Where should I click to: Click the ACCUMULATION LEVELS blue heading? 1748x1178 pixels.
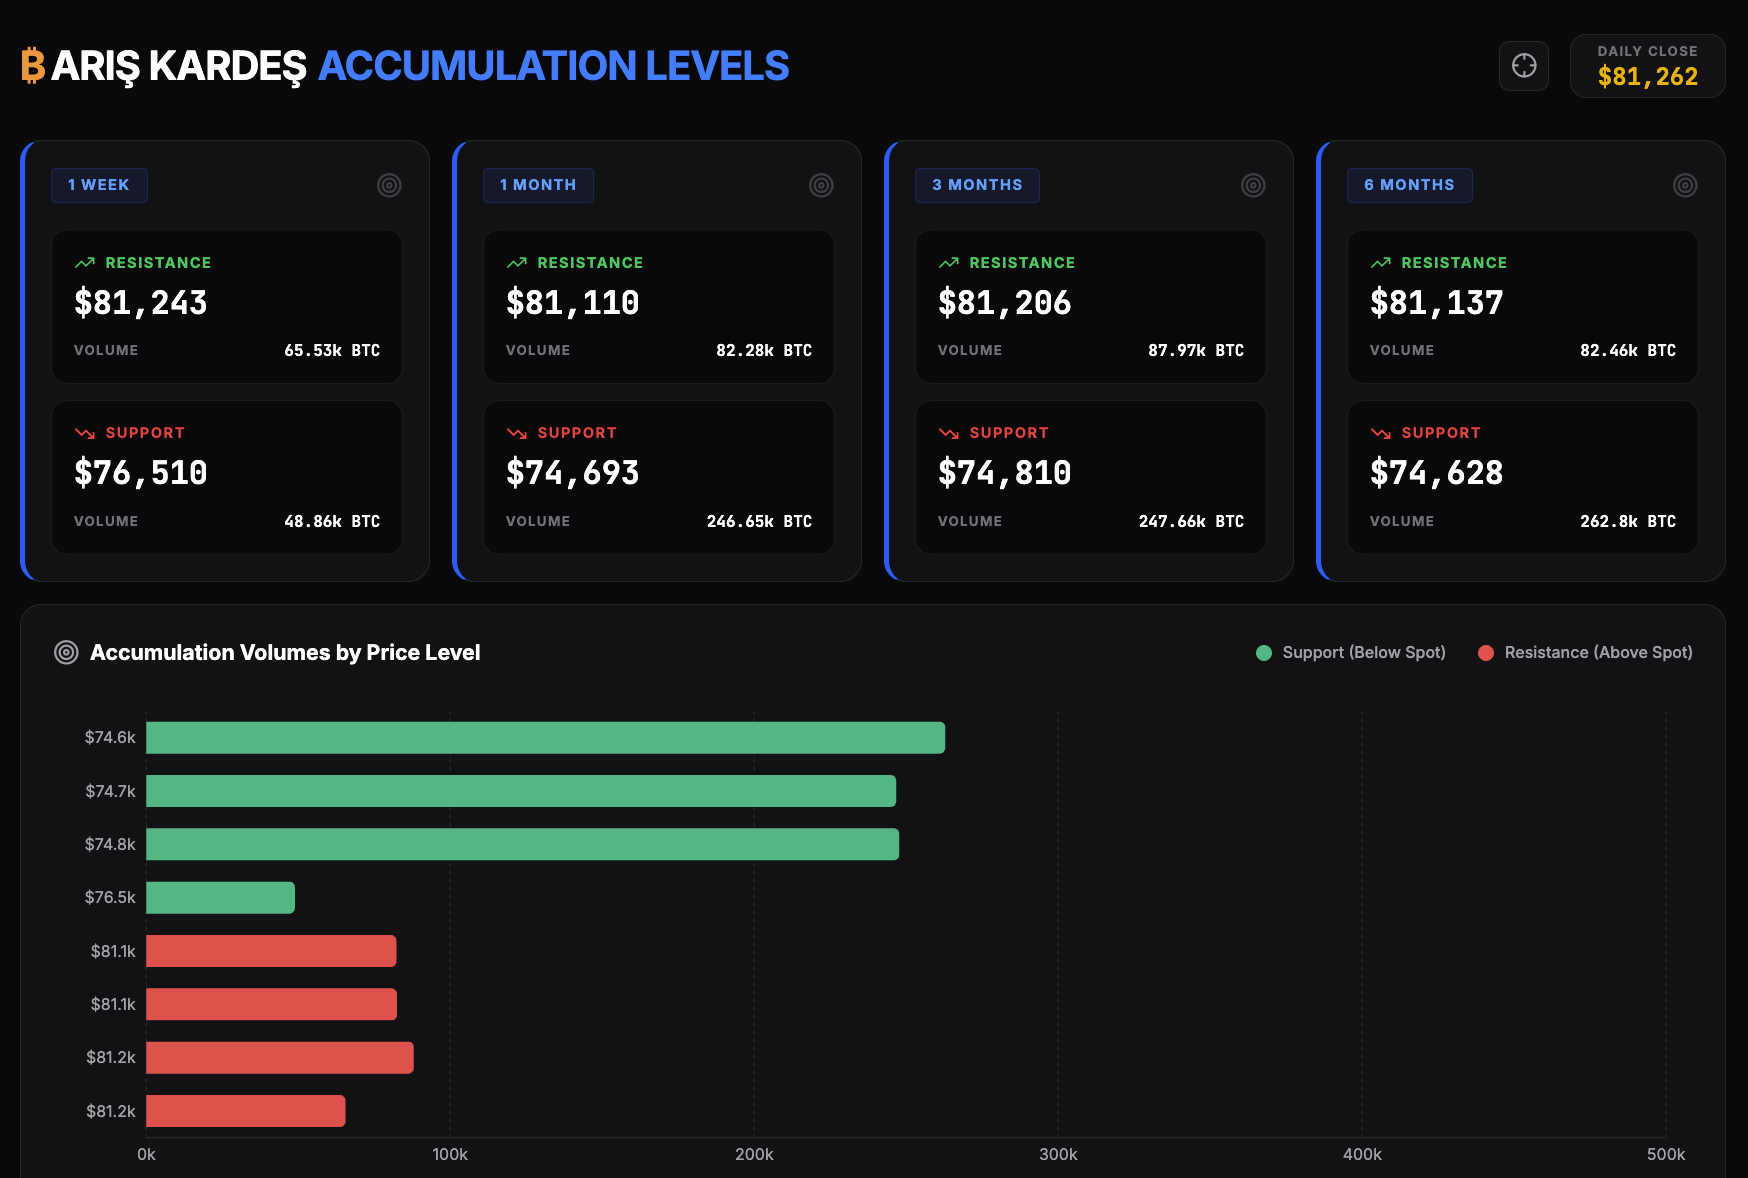pyautogui.click(x=554, y=66)
